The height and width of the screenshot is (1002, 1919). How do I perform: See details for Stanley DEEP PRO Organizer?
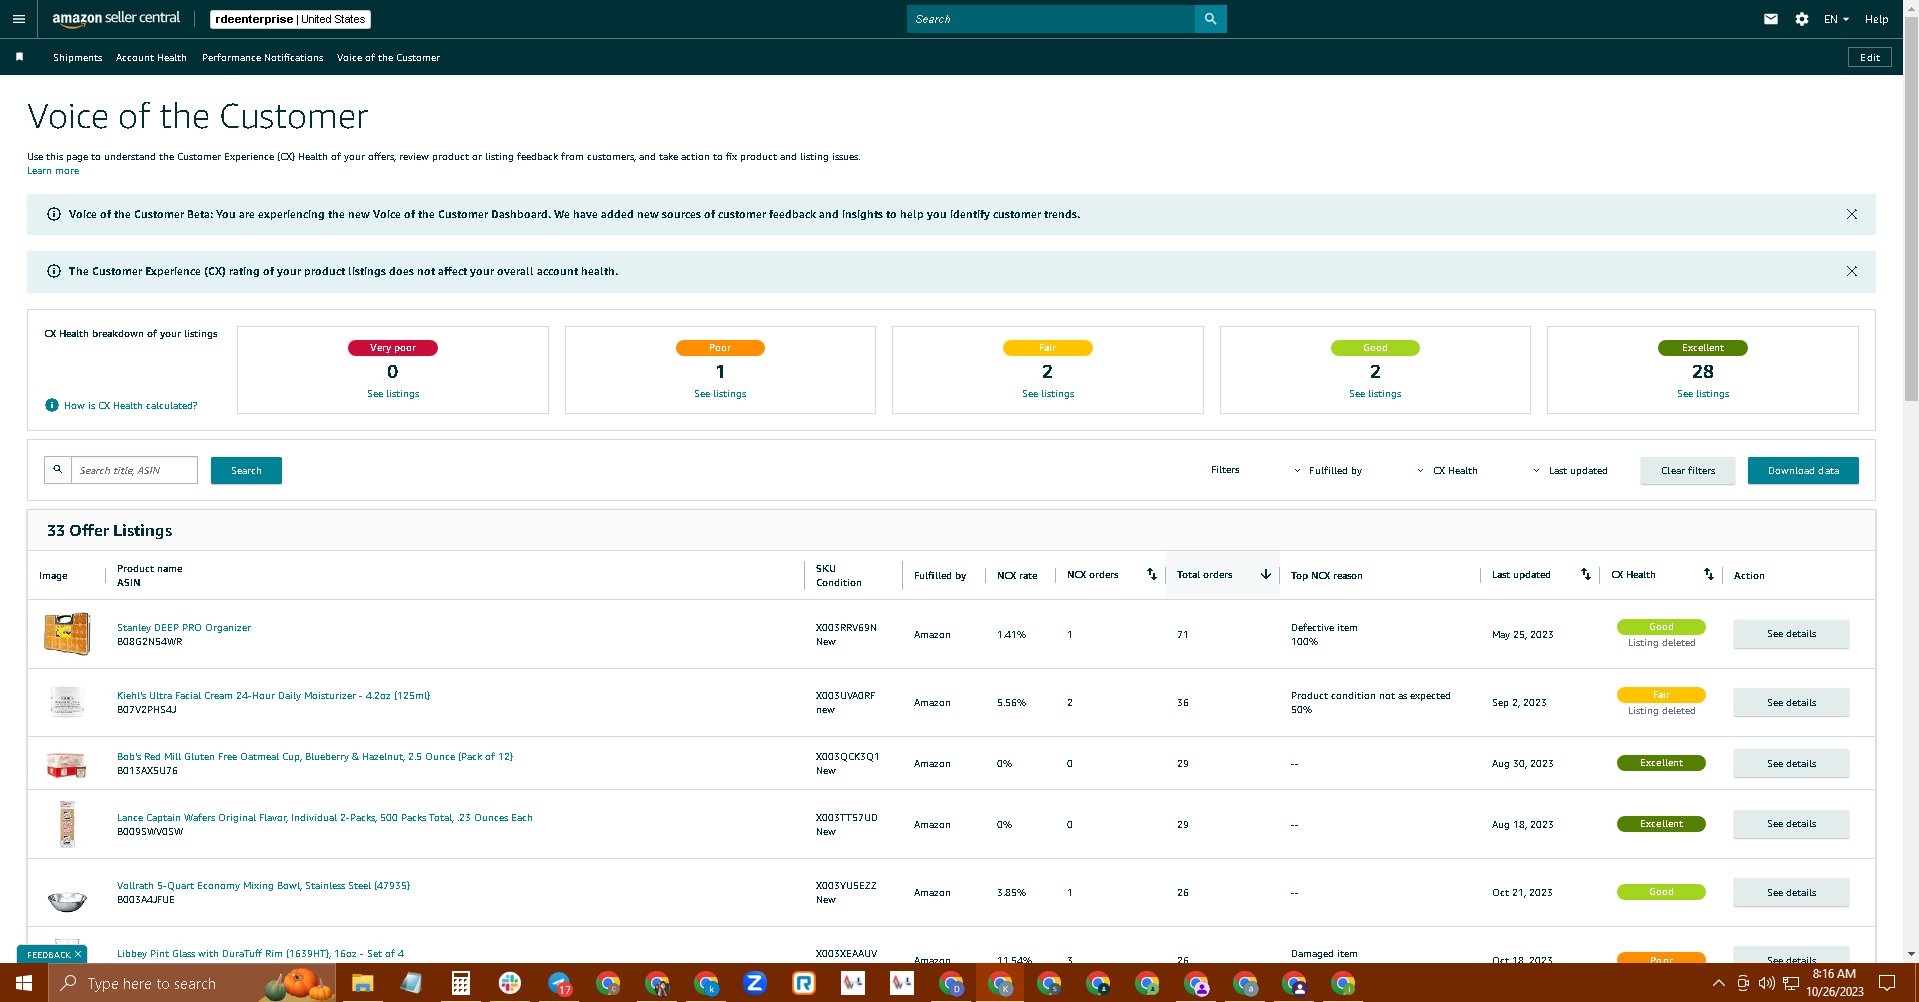(x=1791, y=634)
